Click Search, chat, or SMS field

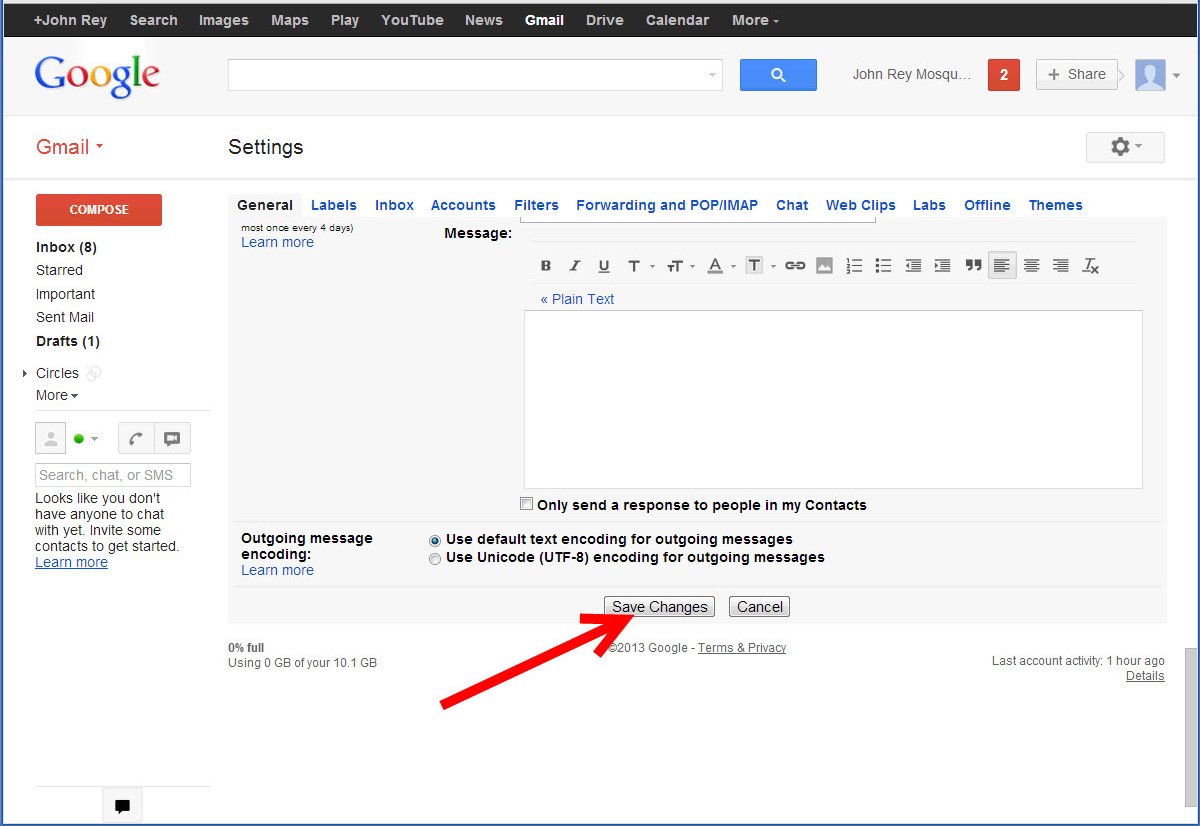[113, 475]
